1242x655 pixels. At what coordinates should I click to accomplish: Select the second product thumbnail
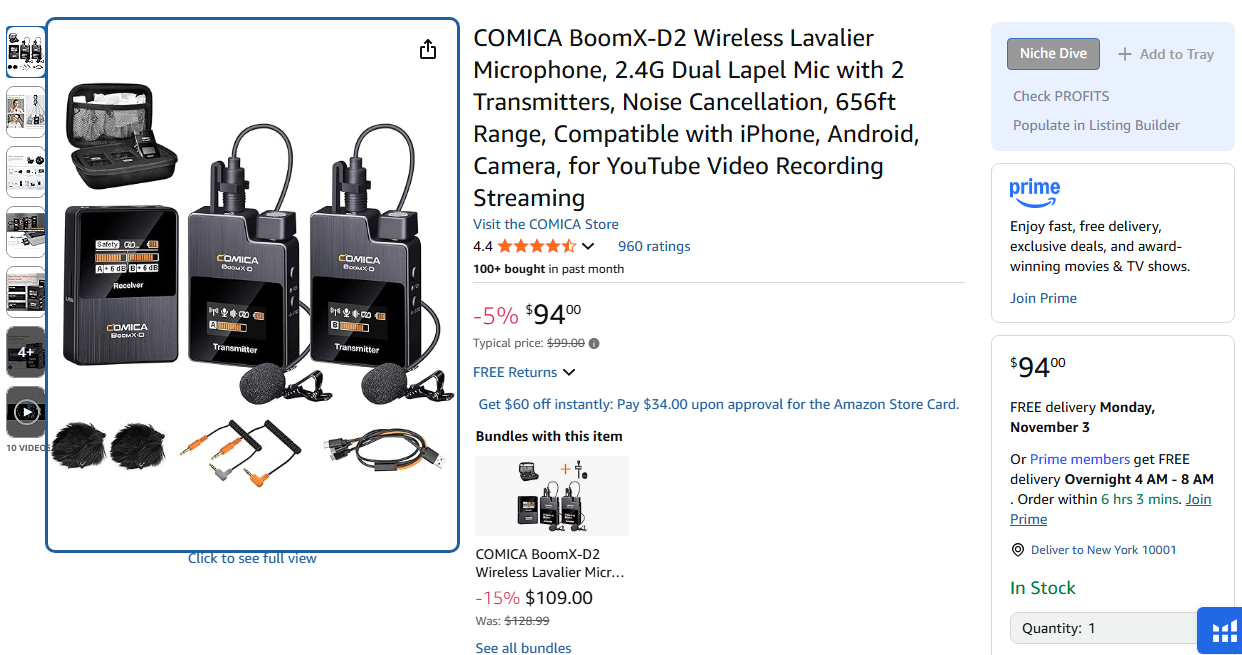[x=26, y=112]
